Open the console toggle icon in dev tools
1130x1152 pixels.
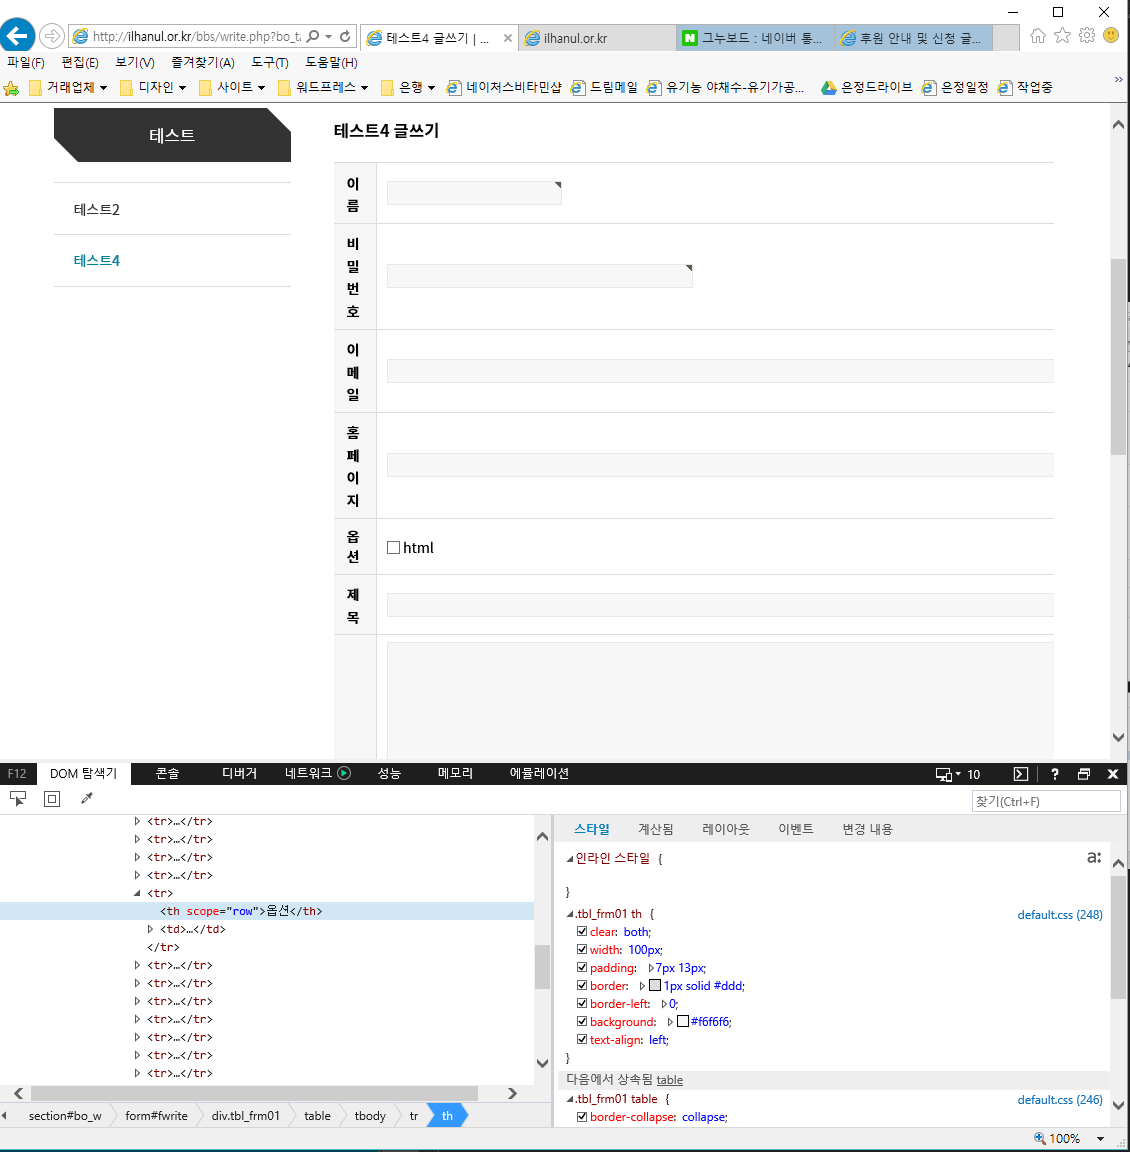click(1021, 774)
